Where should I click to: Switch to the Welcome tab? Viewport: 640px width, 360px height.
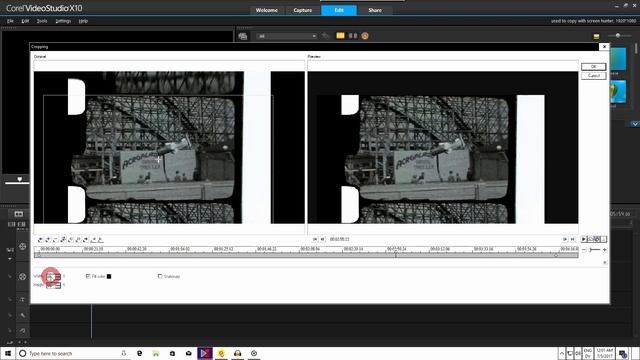coord(267,10)
